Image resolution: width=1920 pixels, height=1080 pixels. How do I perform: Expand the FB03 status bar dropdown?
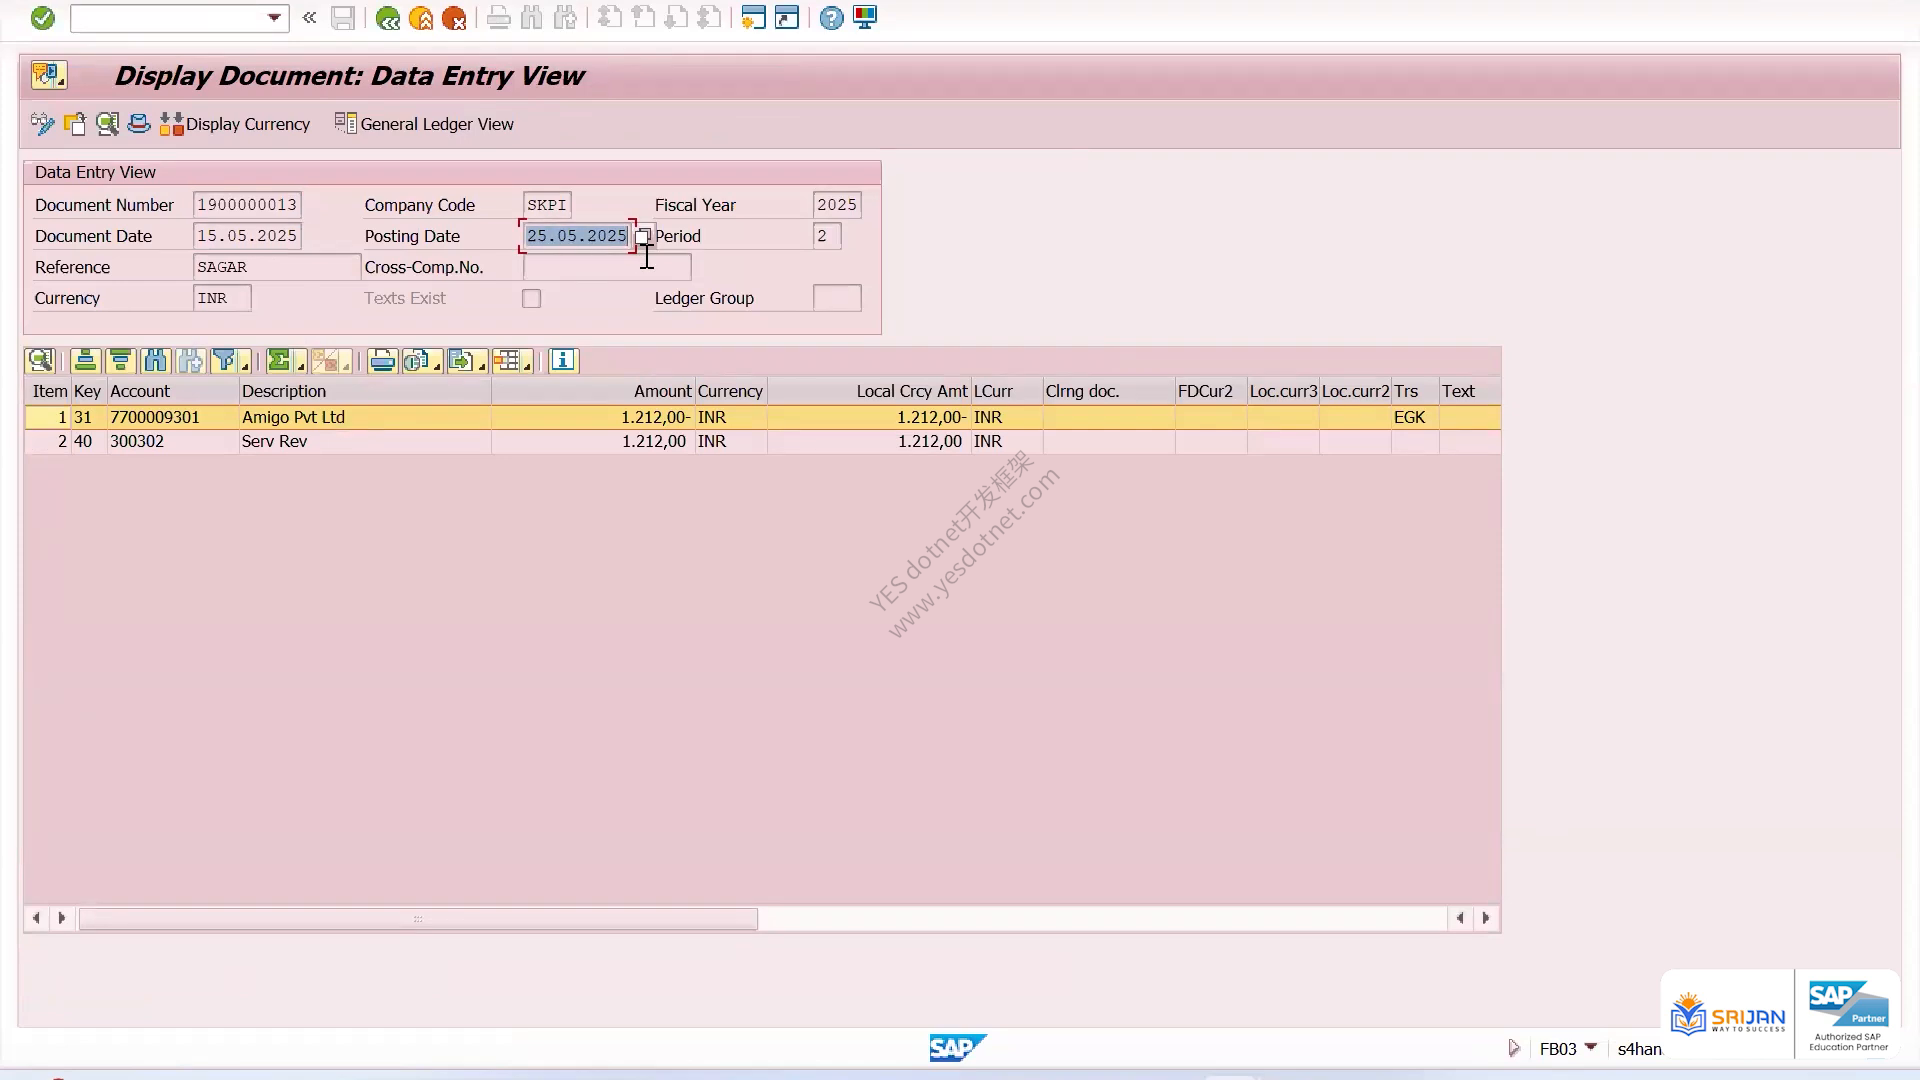tap(1591, 1047)
